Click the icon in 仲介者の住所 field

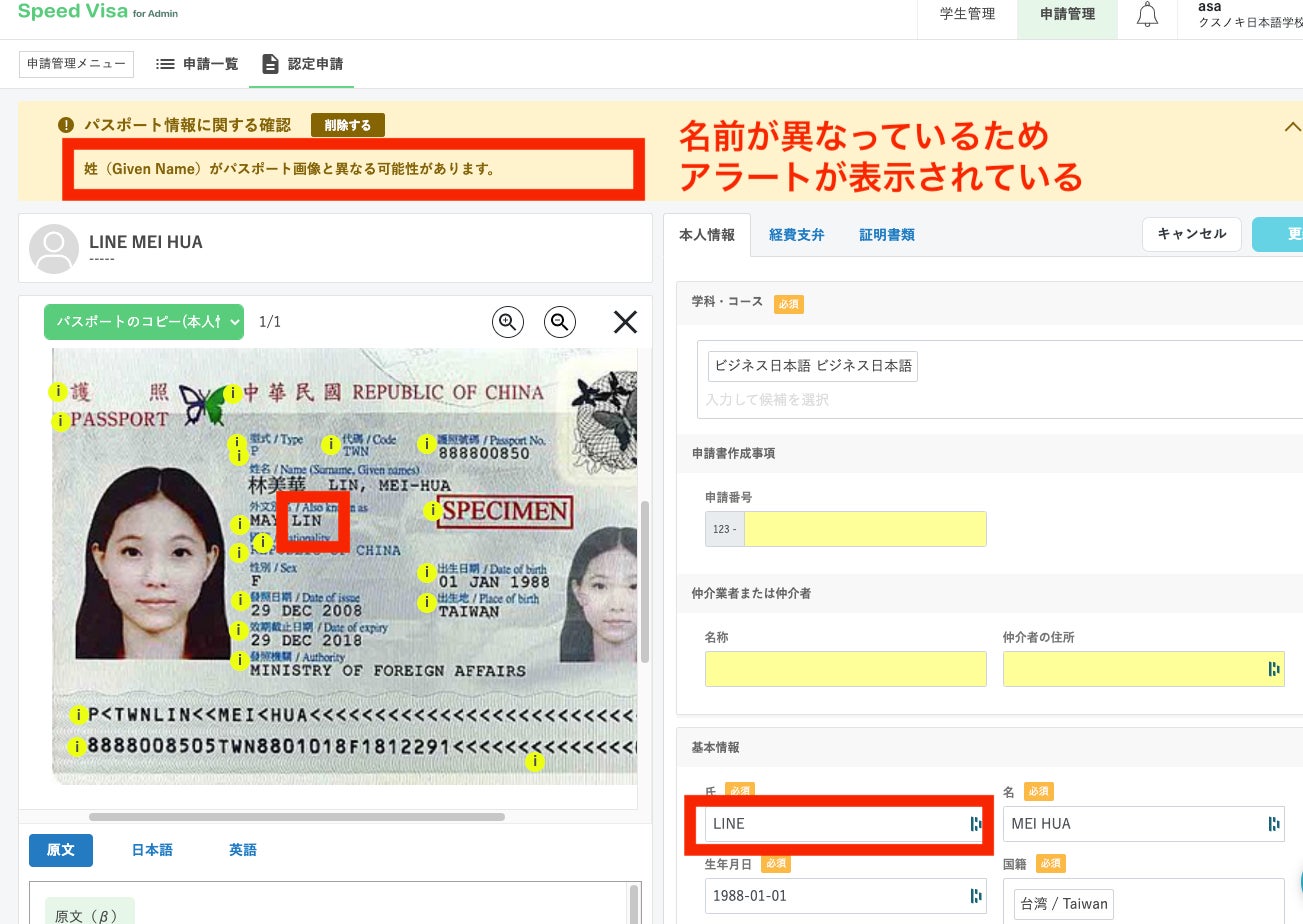1273,669
